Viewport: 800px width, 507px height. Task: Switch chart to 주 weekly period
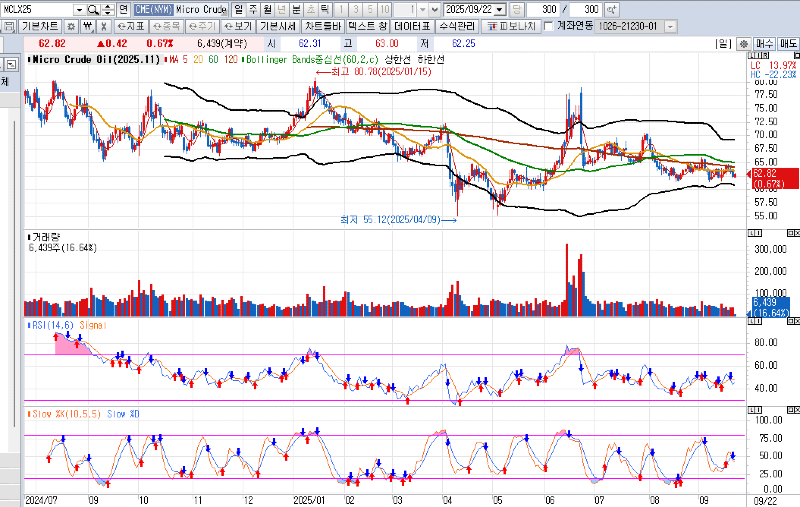(x=254, y=8)
